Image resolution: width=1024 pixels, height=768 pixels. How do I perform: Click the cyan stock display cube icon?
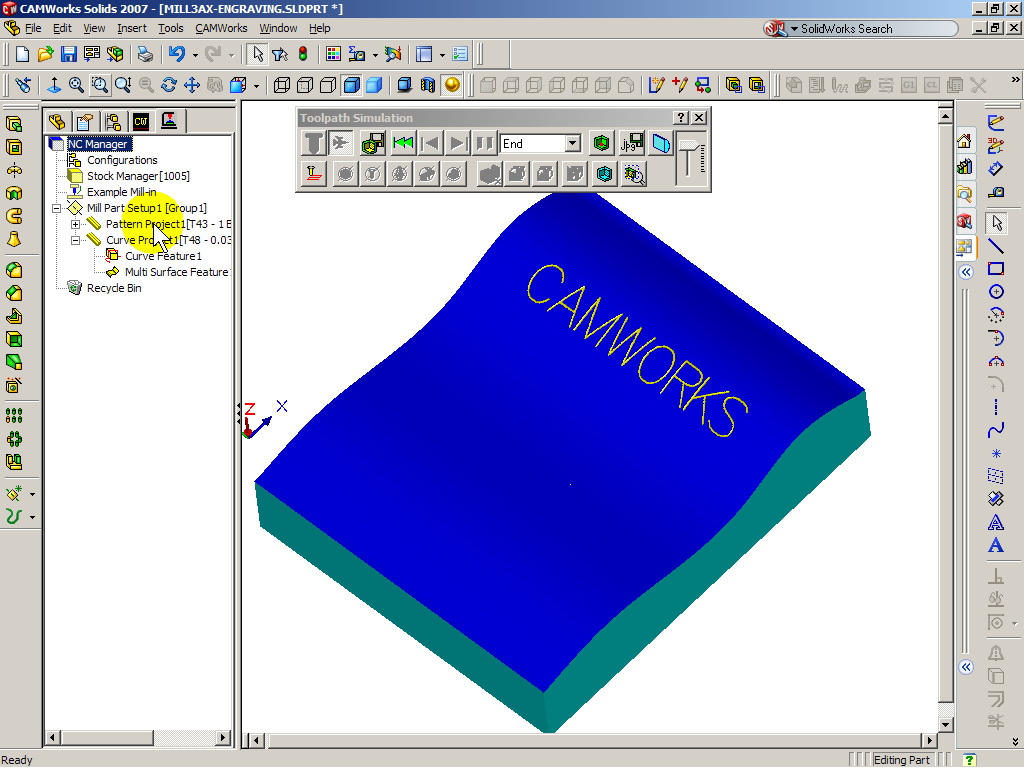click(x=605, y=174)
